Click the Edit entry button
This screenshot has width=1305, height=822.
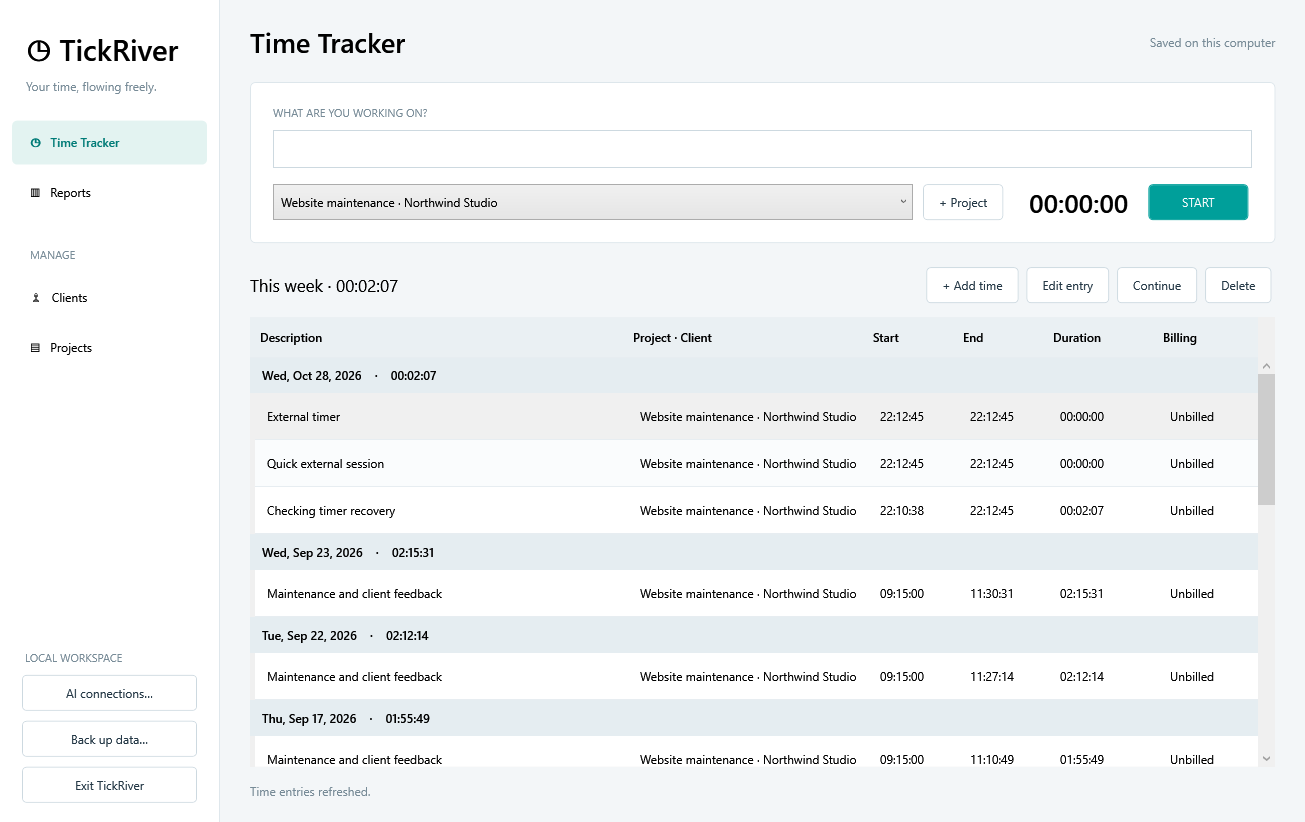pyautogui.click(x=1068, y=285)
